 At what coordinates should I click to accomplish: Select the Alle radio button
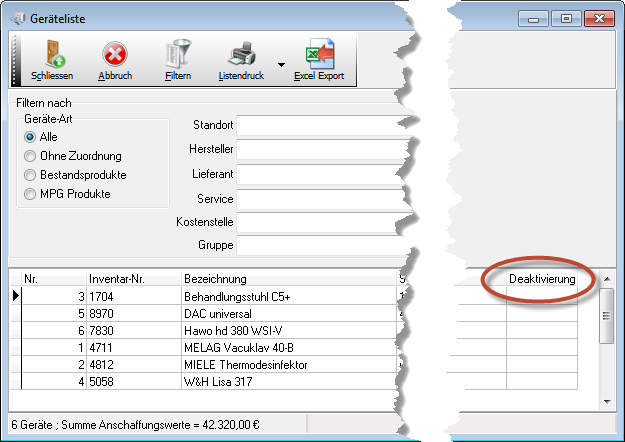(x=31, y=137)
